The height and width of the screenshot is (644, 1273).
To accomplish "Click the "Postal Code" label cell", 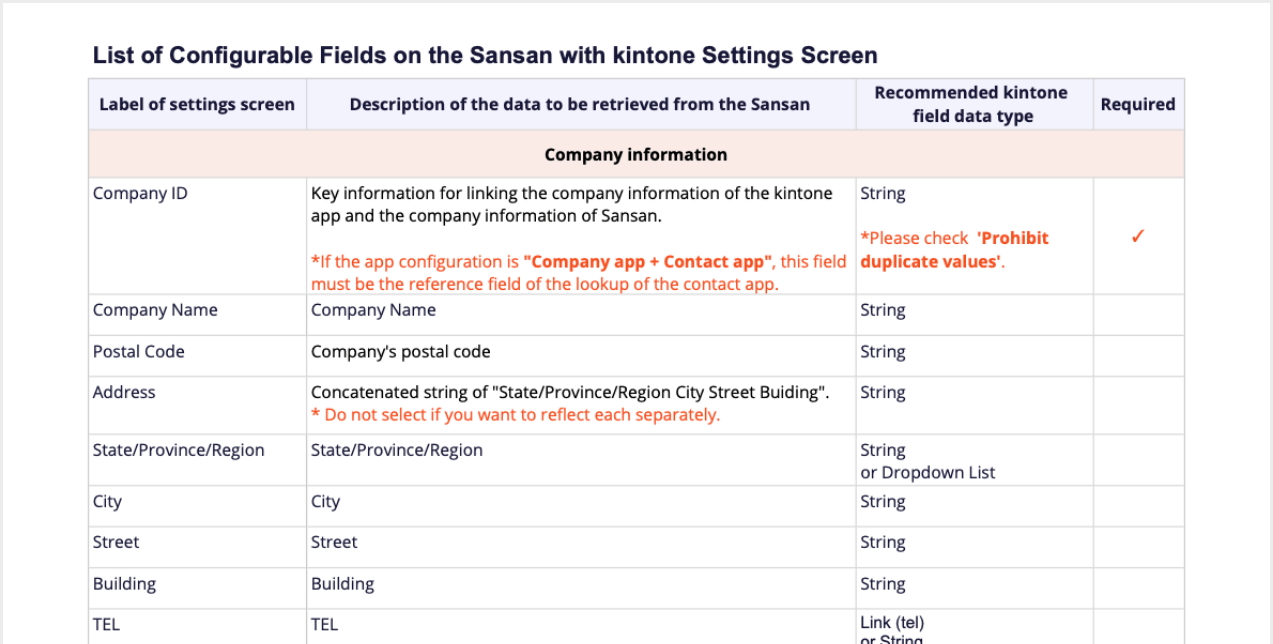I will coord(139,352).
